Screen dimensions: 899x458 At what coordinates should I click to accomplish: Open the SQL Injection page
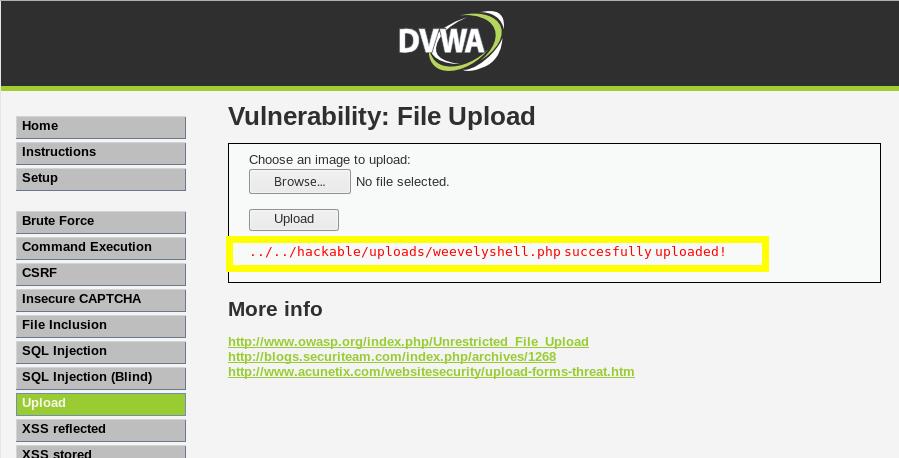(101, 353)
